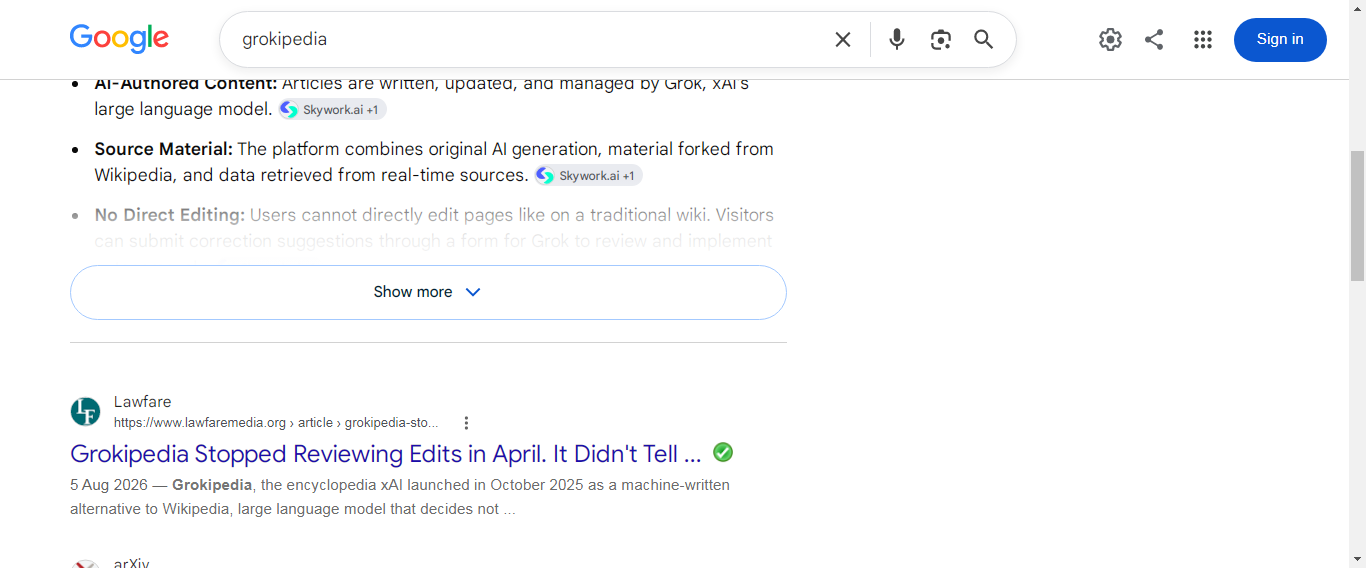Open quick settings gear icon
This screenshot has width=1366, height=568.
click(x=1110, y=39)
